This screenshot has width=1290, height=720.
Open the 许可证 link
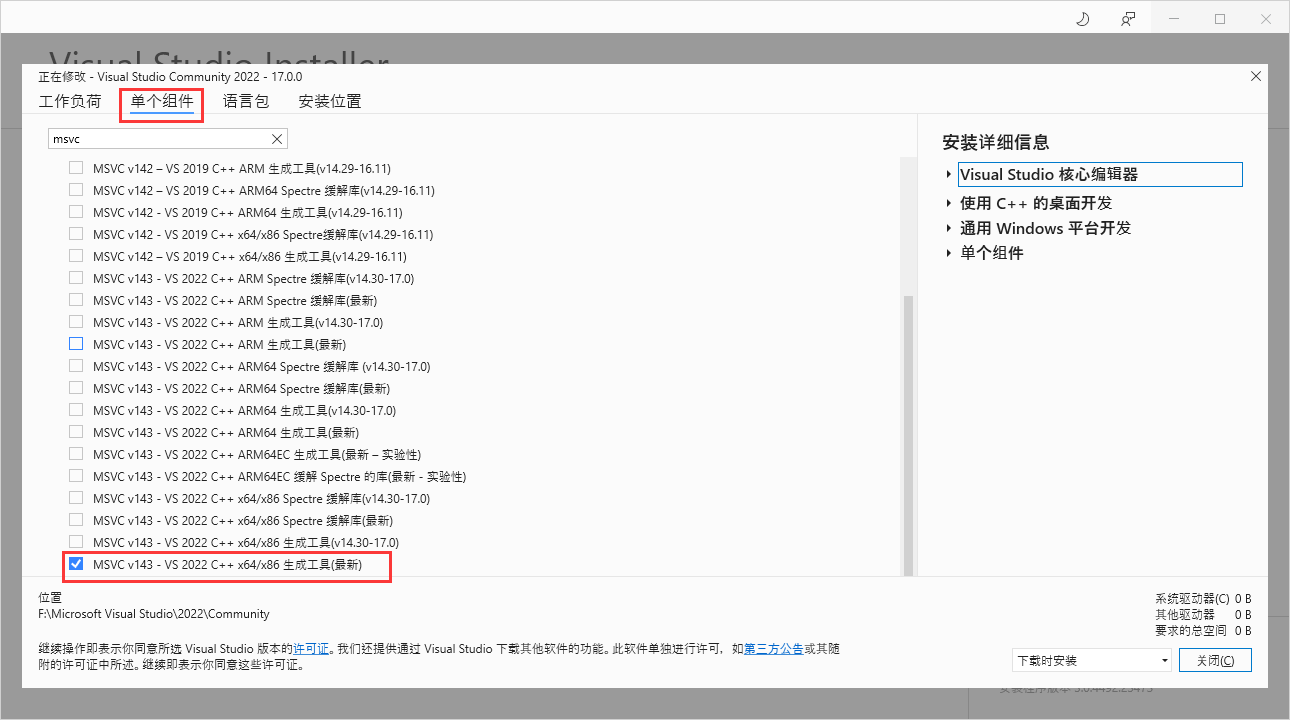click(311, 648)
